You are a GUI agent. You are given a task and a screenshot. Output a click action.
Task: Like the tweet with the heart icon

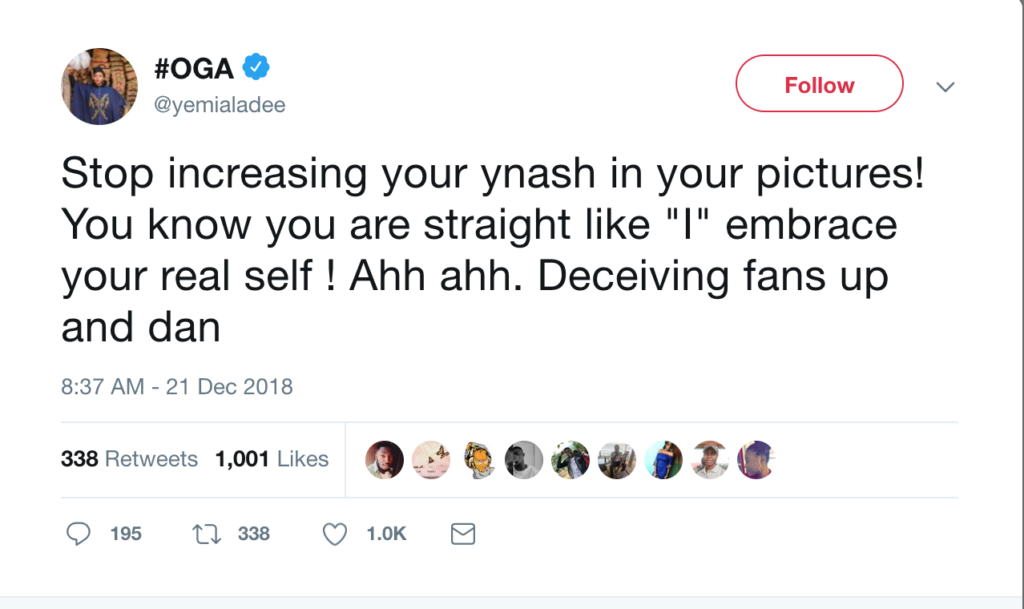334,535
